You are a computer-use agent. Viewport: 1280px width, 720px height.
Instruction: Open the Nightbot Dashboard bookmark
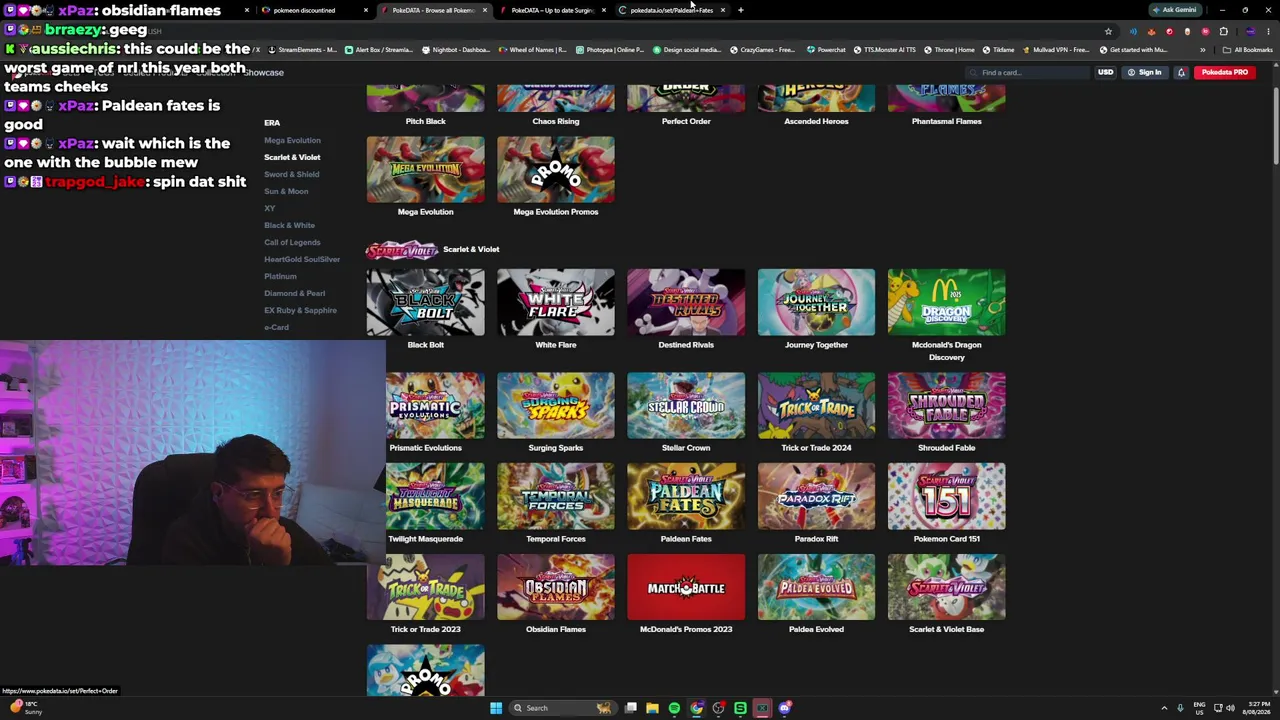(455, 50)
